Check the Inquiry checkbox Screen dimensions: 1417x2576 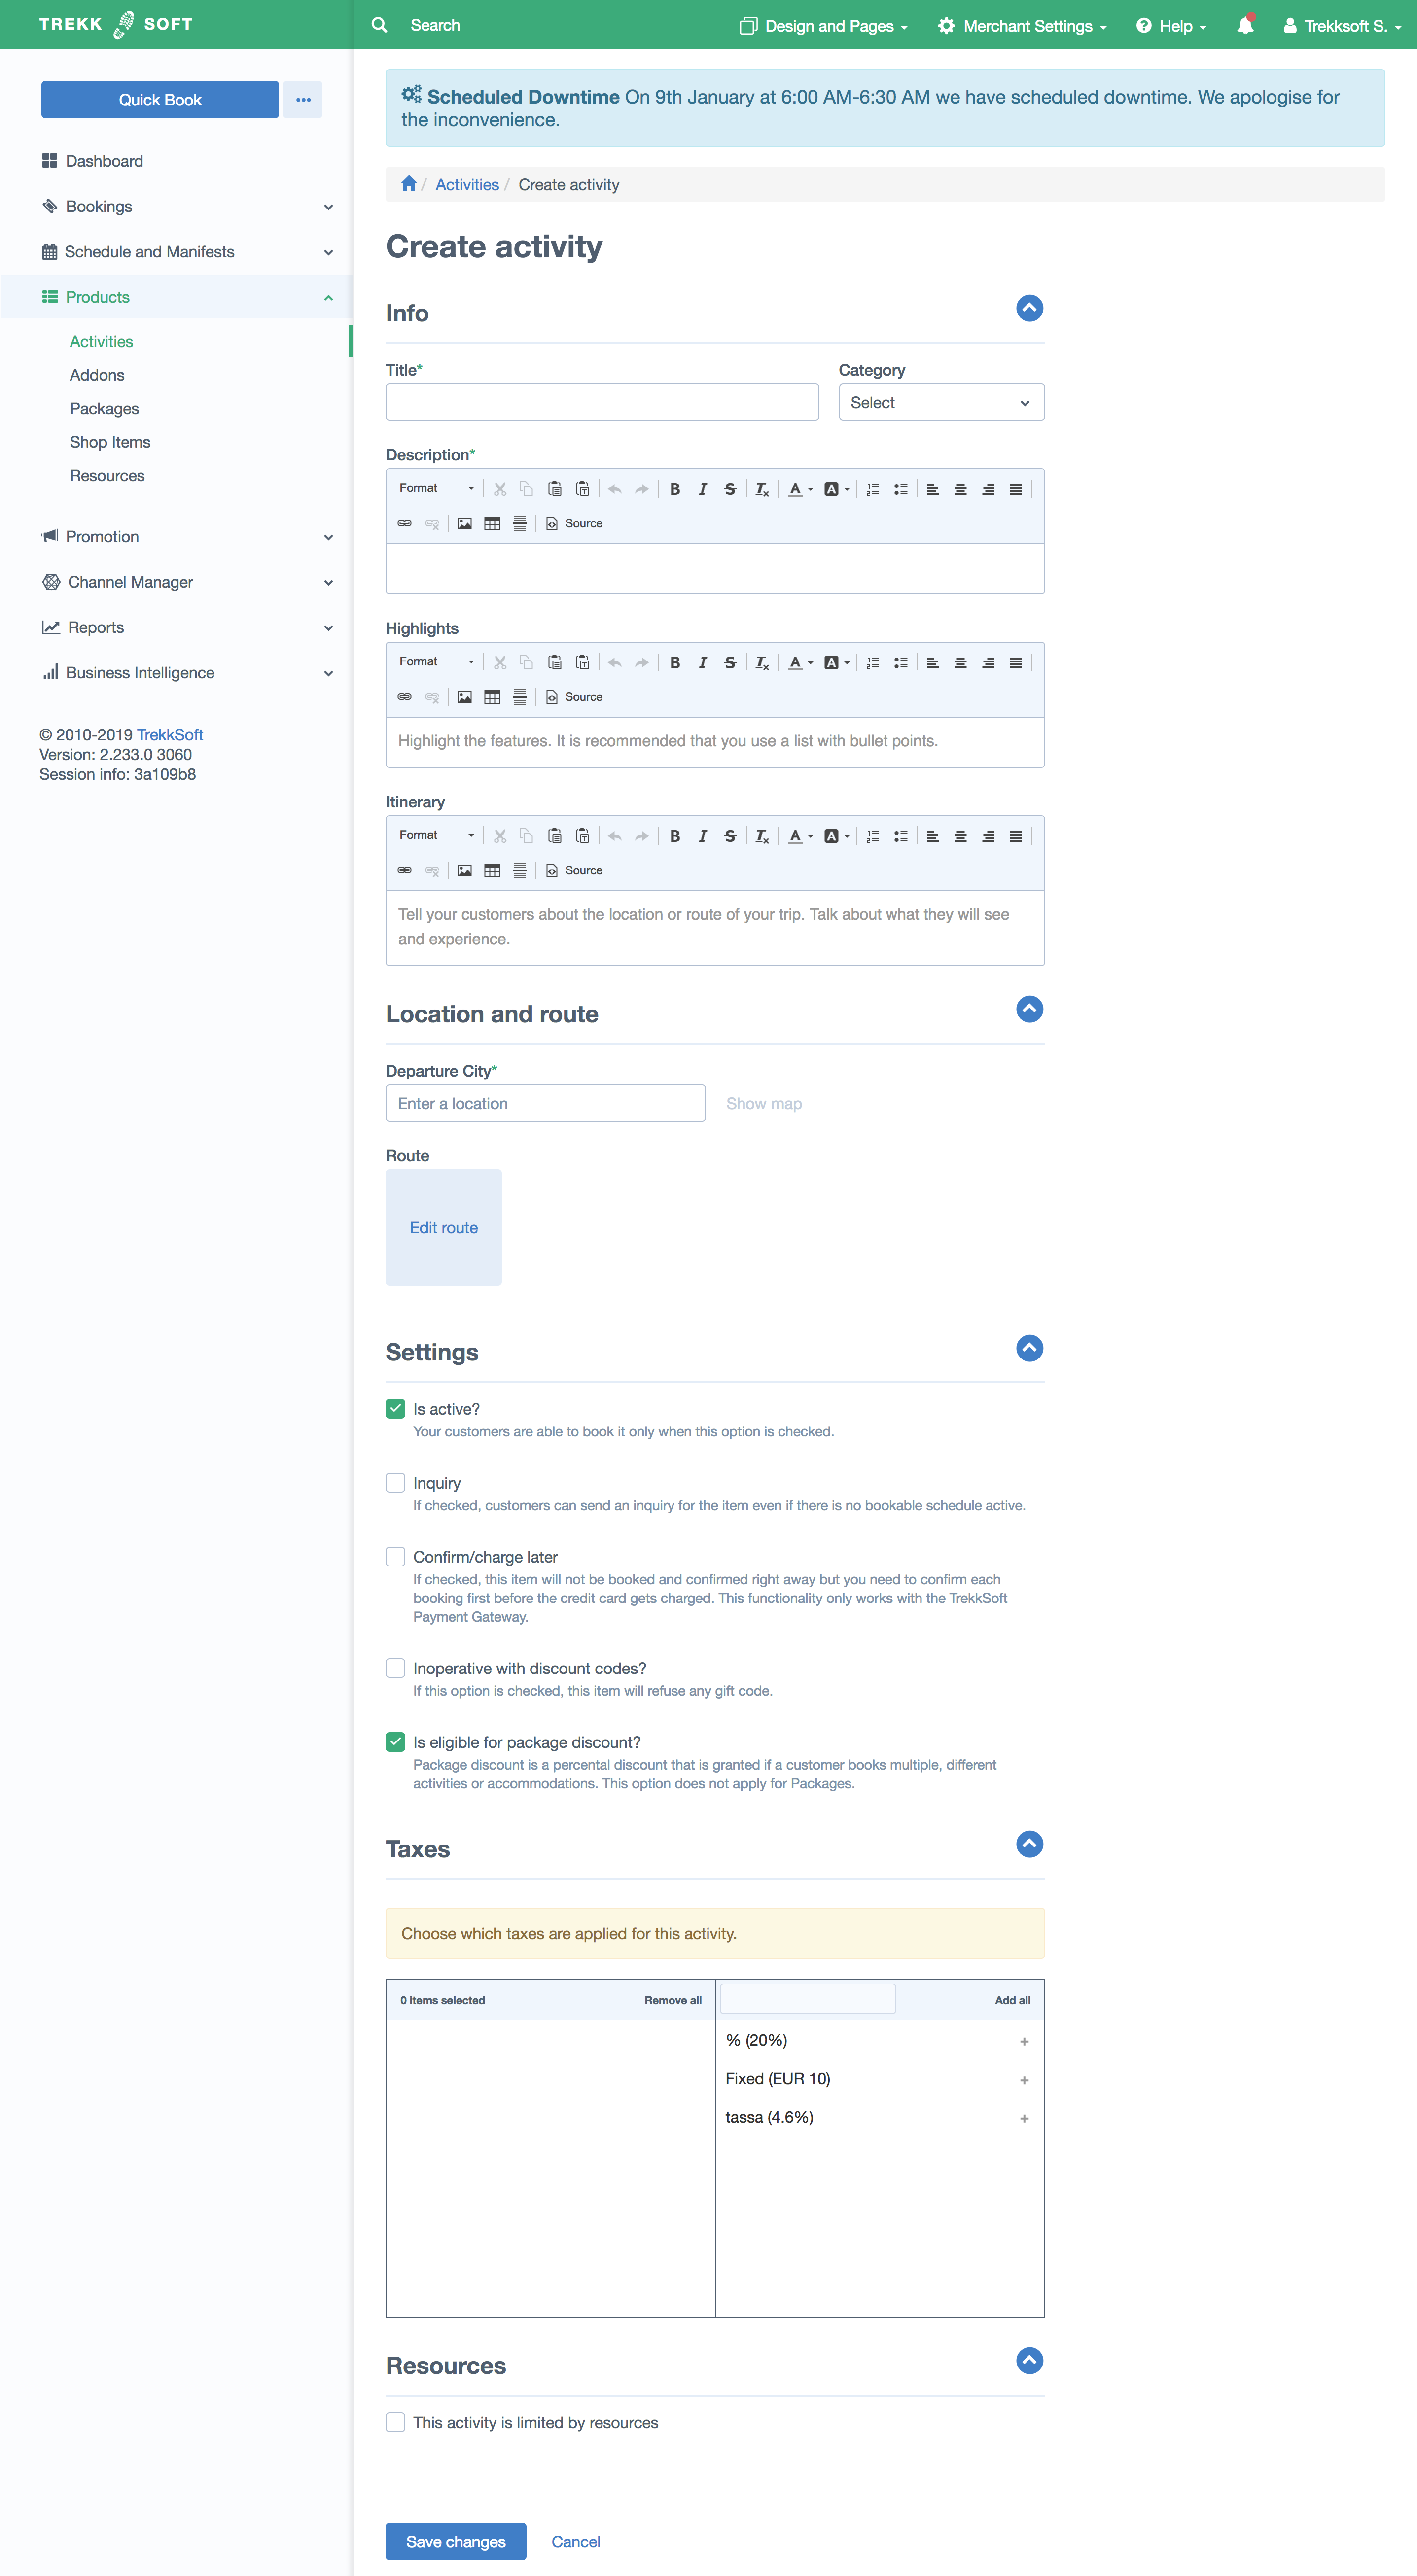pos(396,1482)
